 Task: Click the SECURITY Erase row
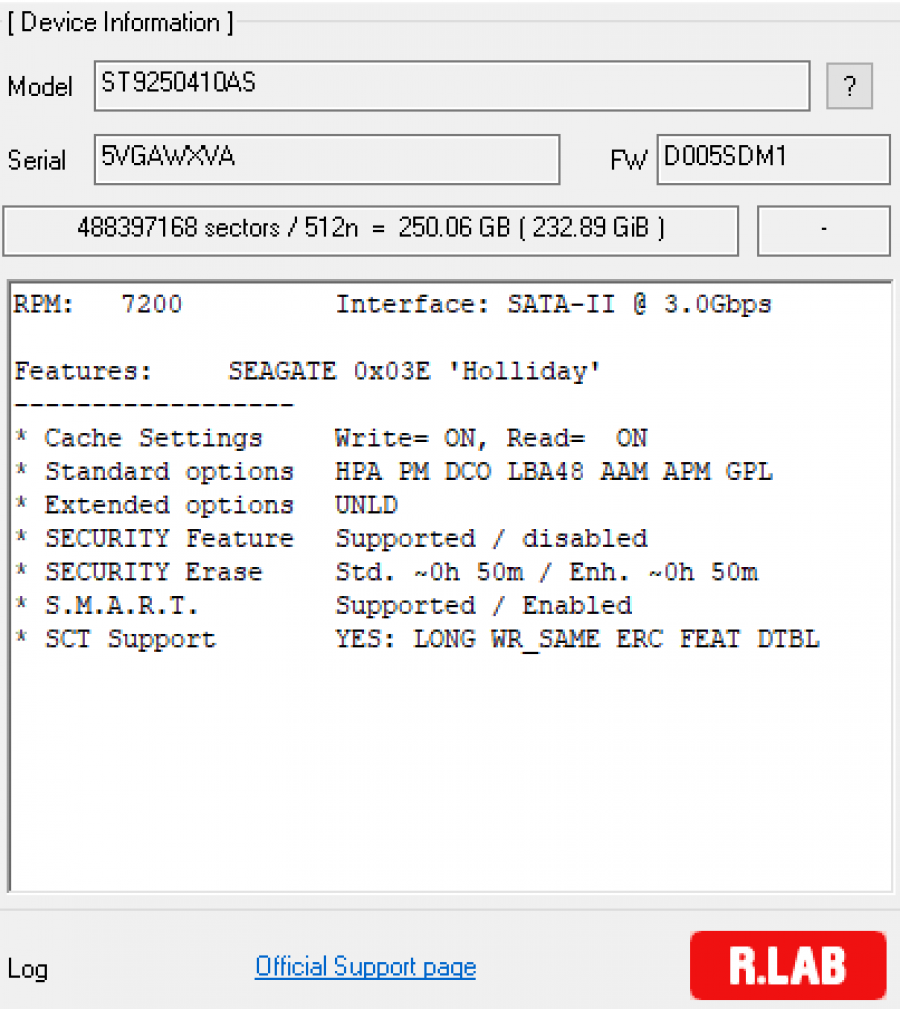(386, 572)
